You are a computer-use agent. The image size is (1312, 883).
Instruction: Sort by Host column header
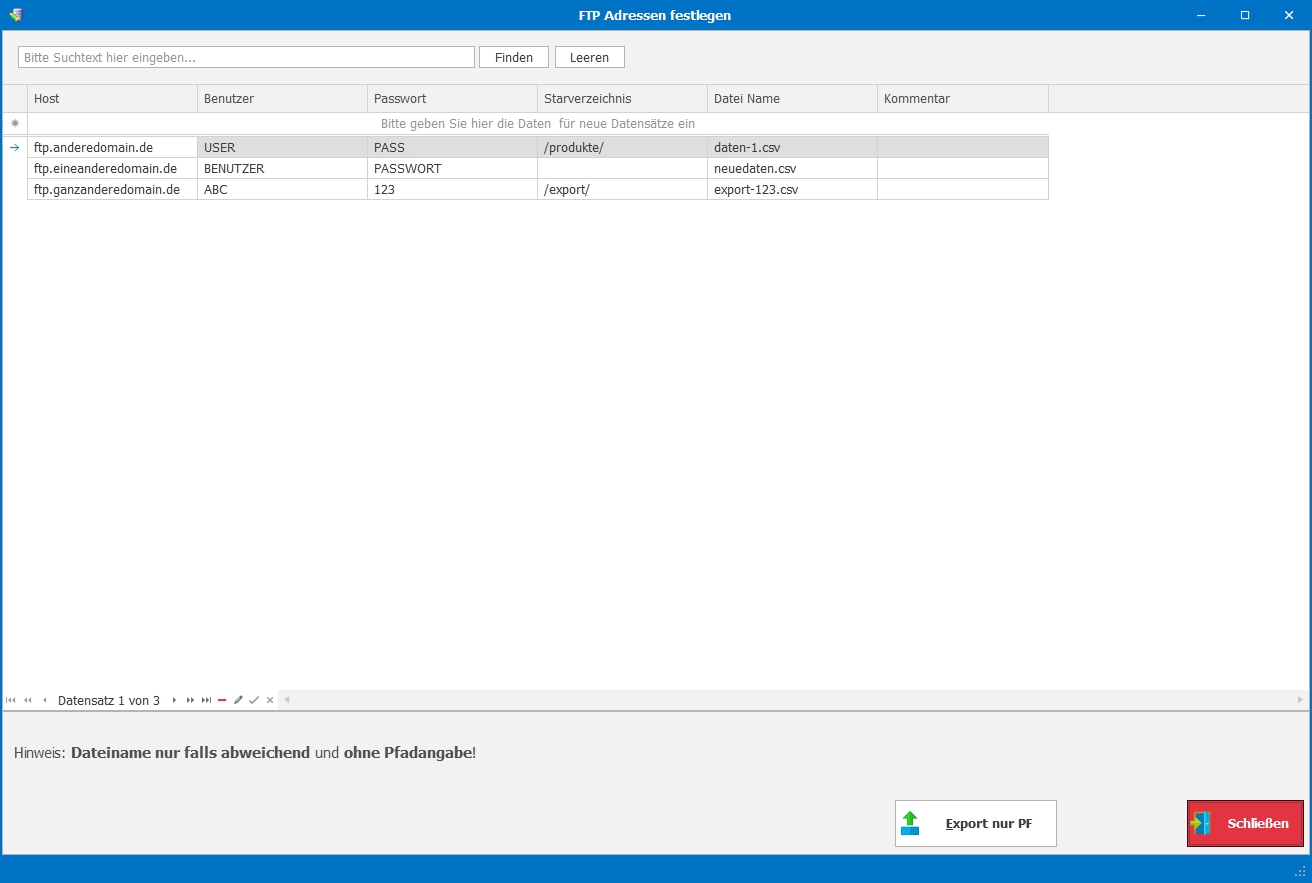pyautogui.click(x=113, y=99)
